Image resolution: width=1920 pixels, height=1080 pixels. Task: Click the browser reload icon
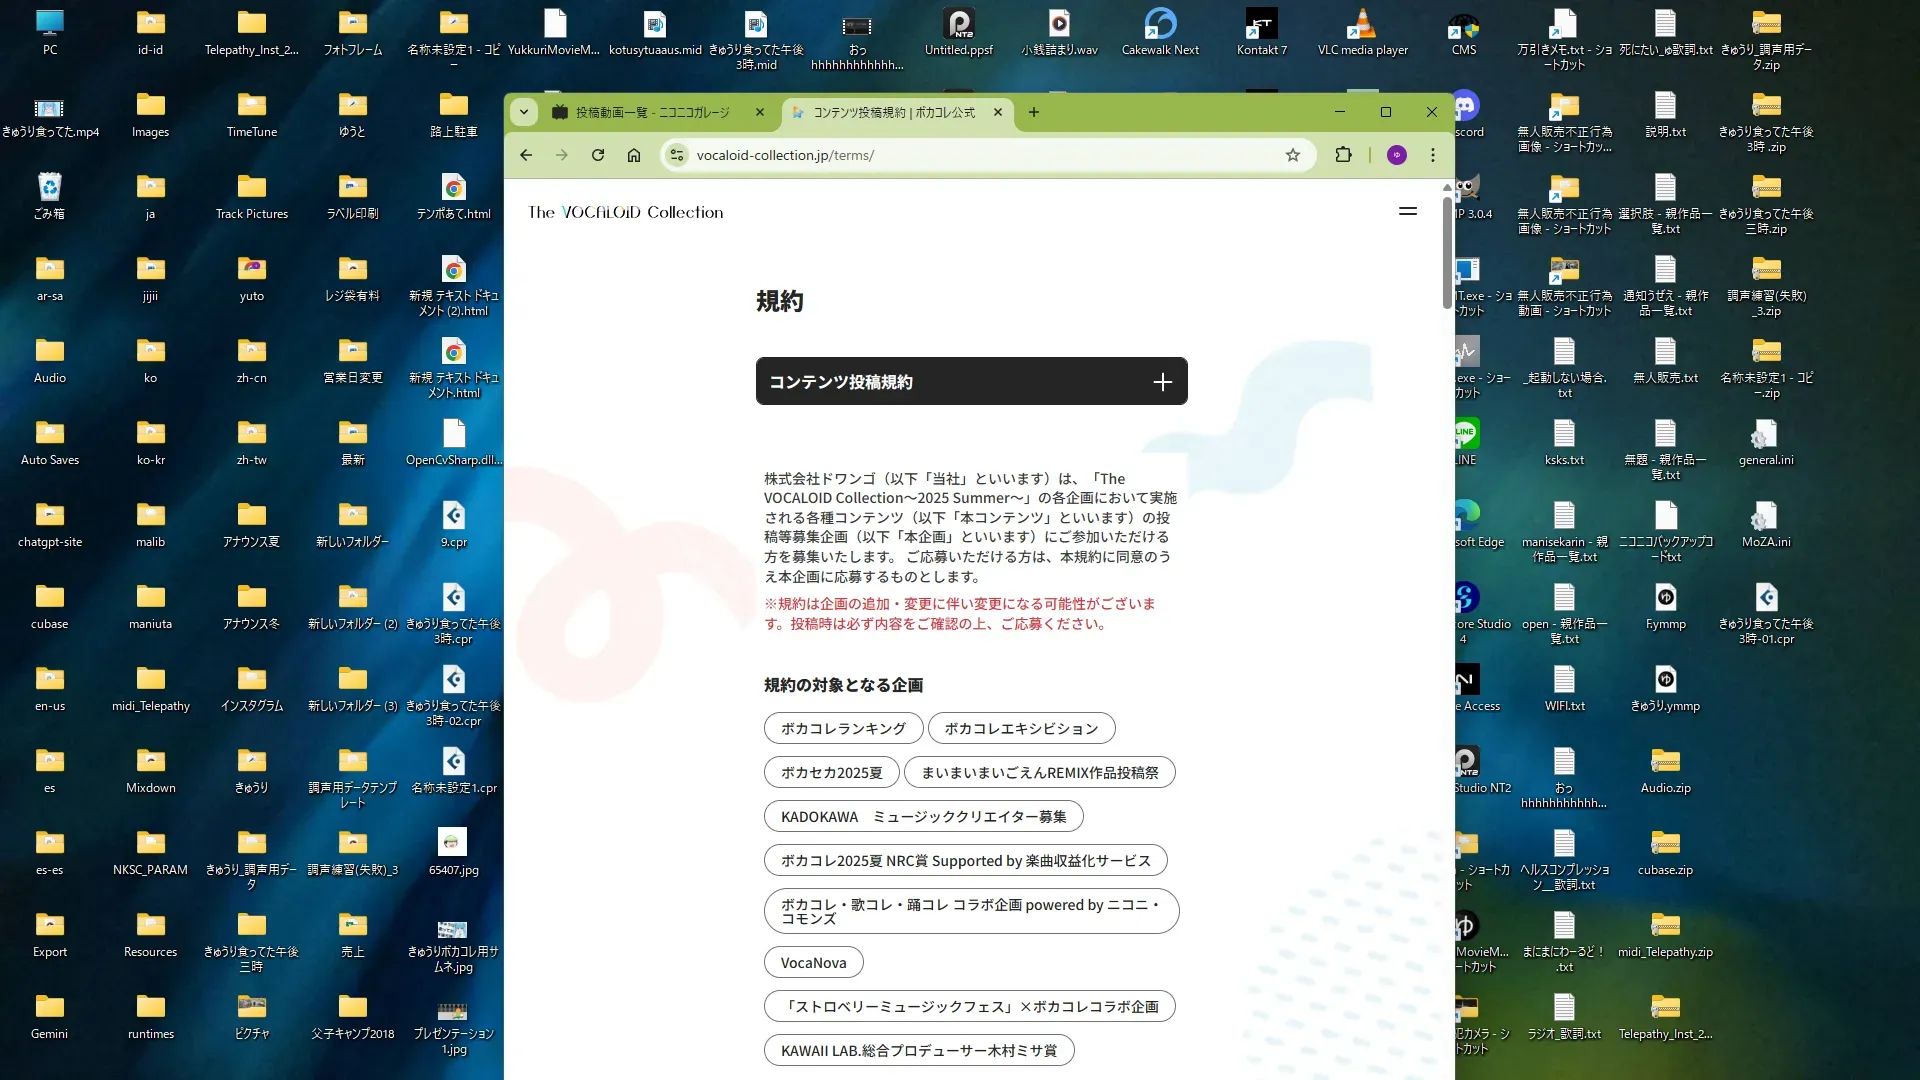point(598,155)
